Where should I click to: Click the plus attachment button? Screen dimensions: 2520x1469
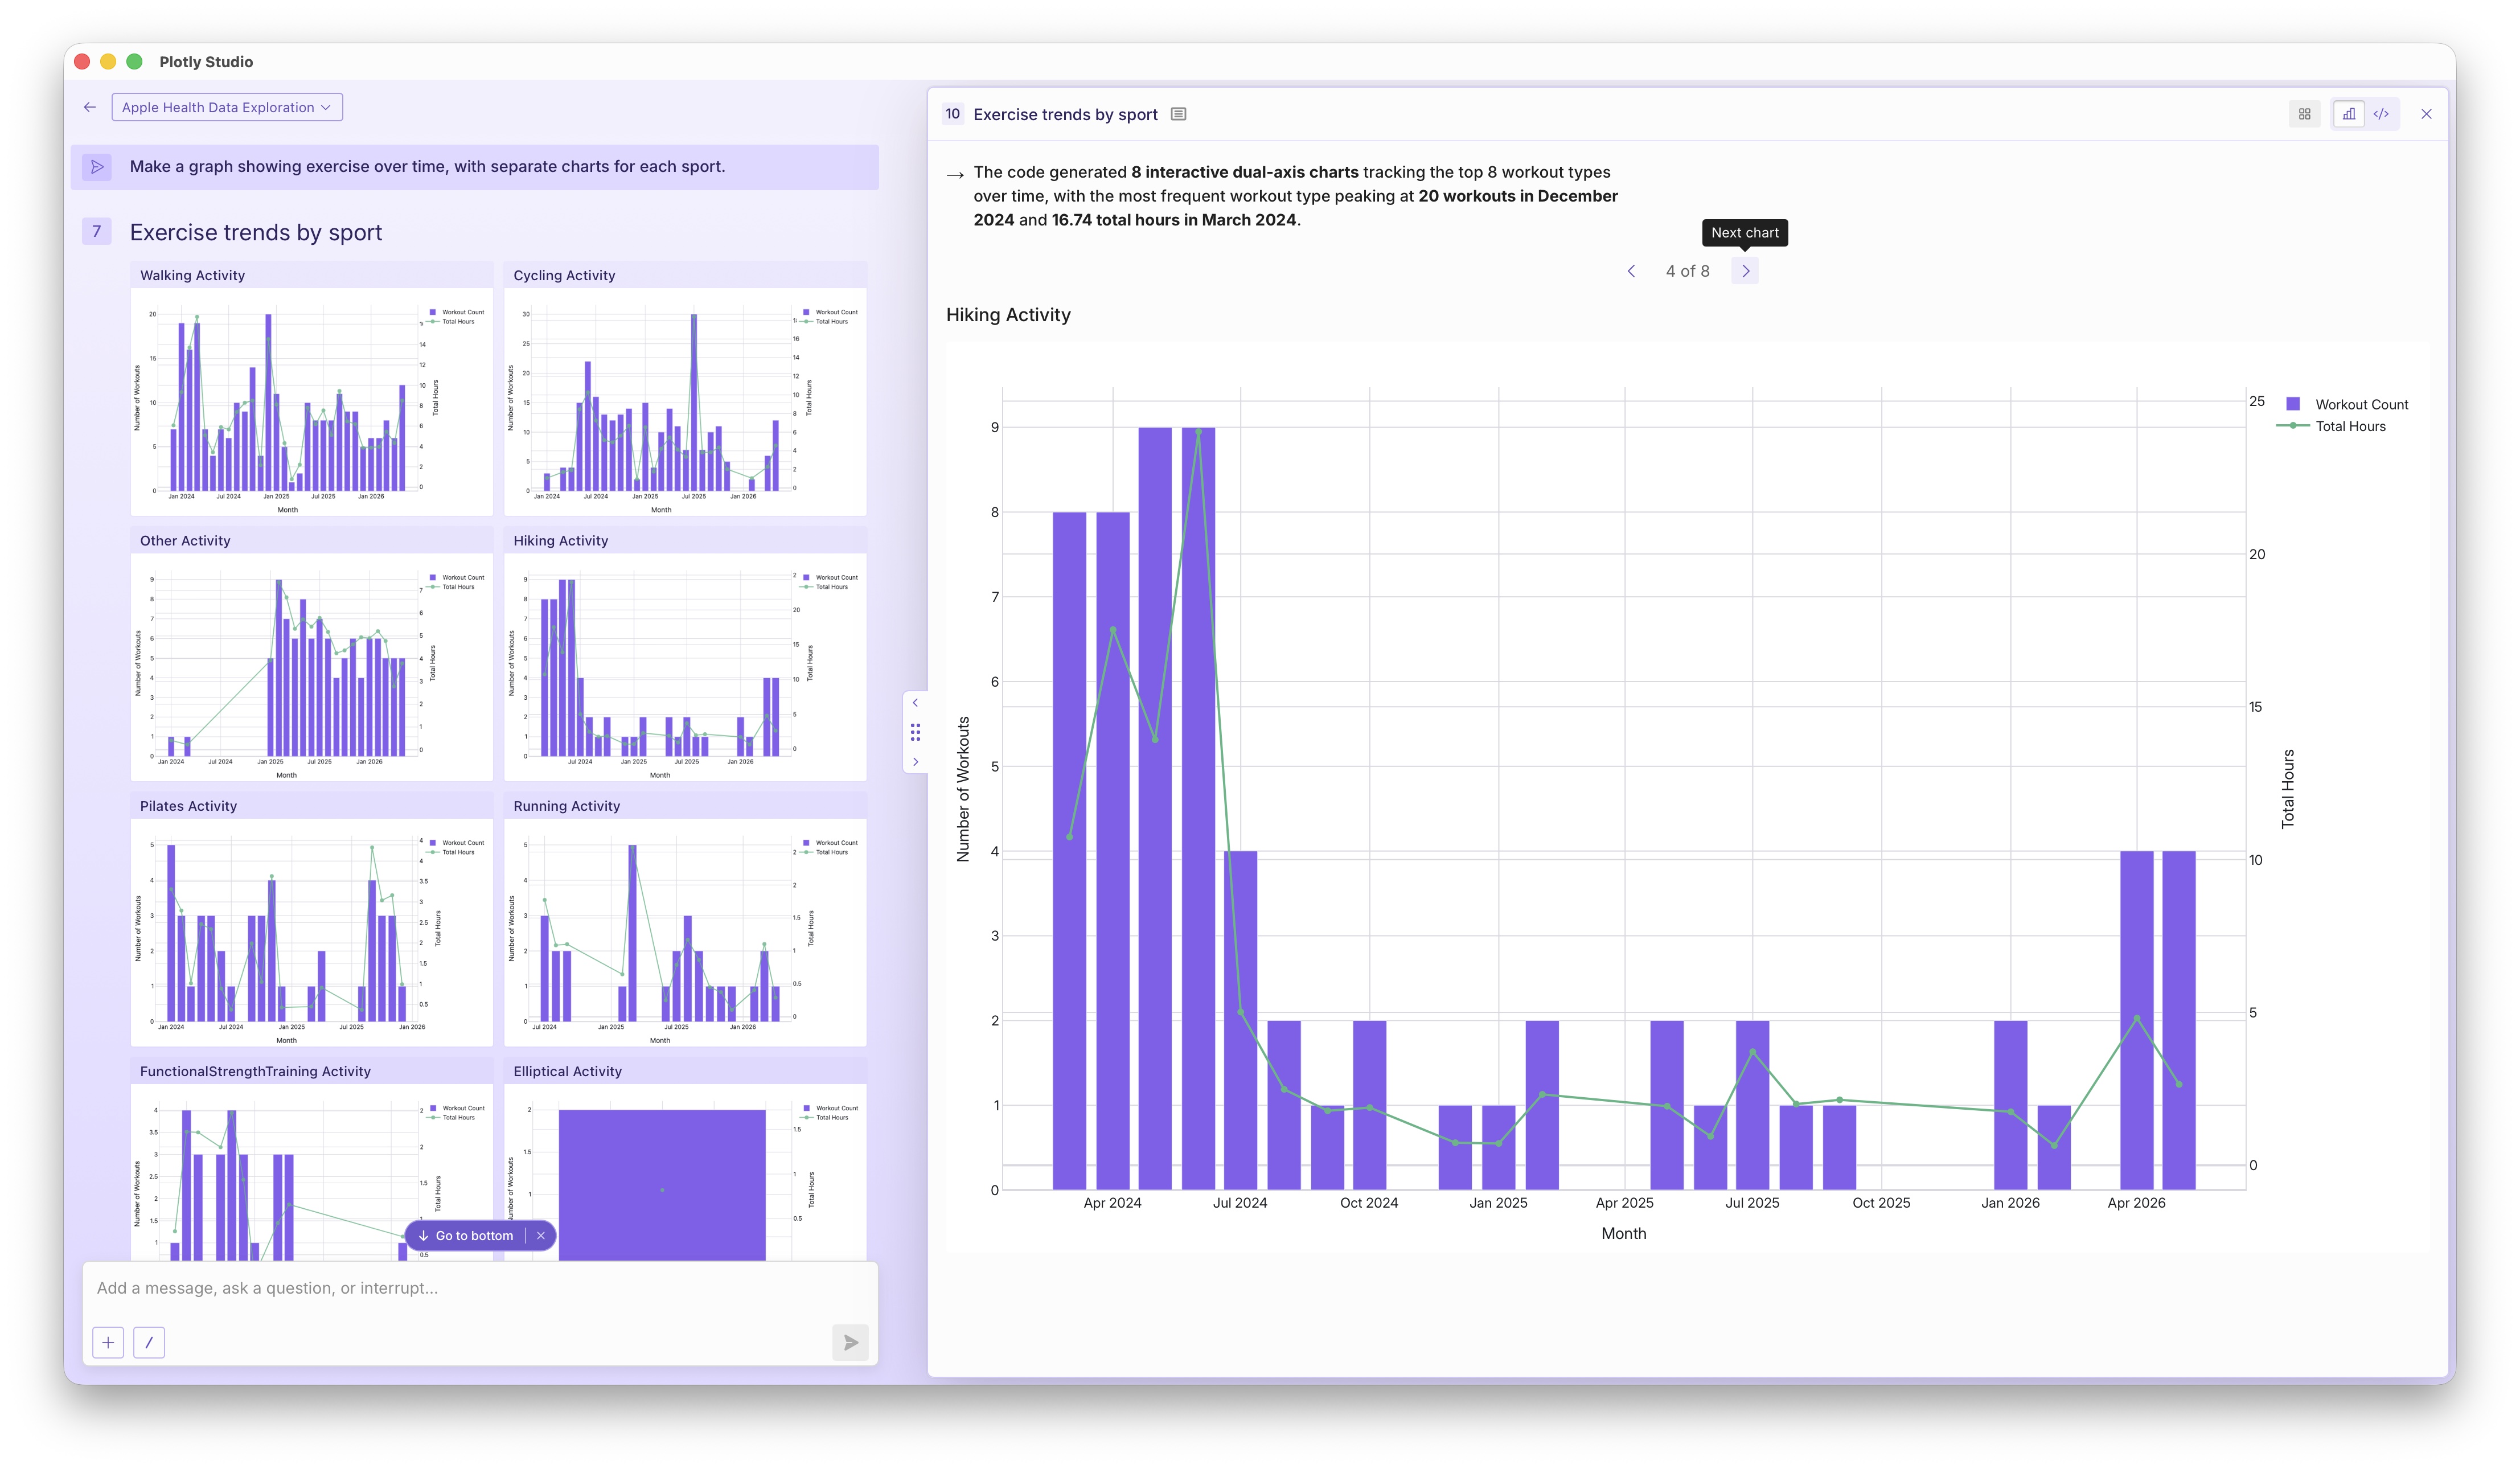(108, 1342)
